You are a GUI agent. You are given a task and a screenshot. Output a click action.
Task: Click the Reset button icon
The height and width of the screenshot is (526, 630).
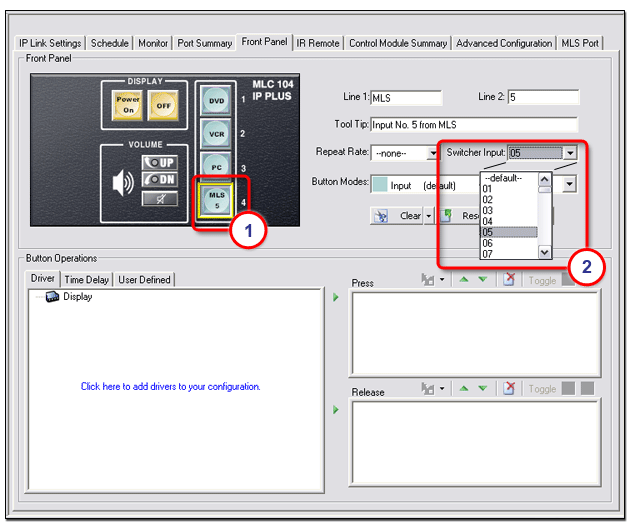(x=446, y=215)
